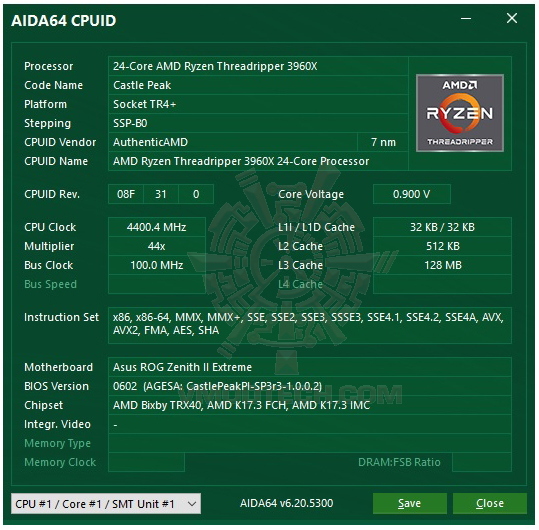Click the AMD Bixby TRX40 chipset value

coord(241,405)
